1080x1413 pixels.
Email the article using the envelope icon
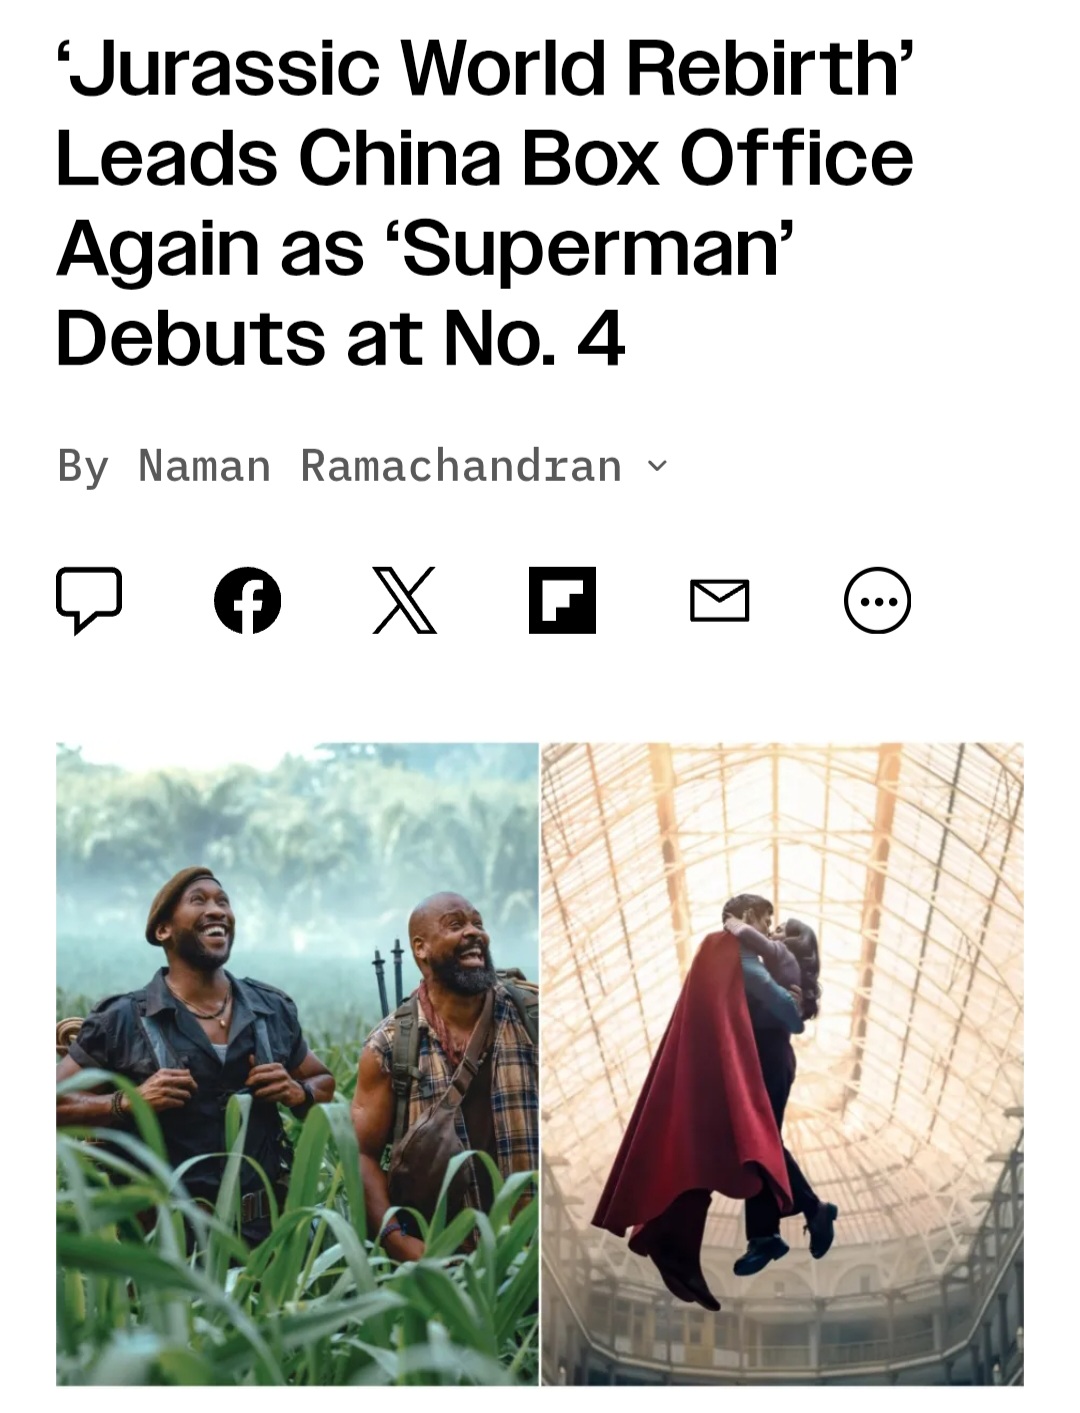[x=720, y=601]
